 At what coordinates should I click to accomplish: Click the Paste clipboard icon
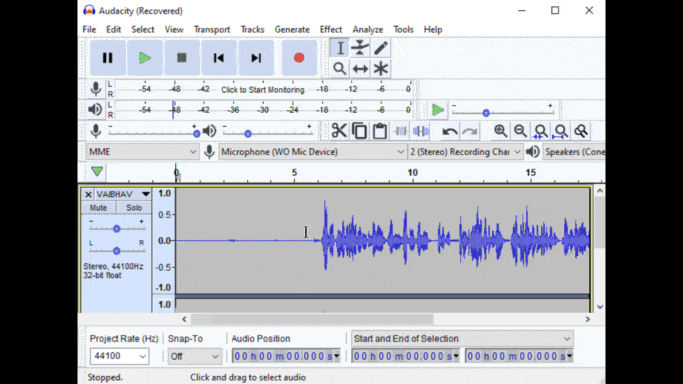coord(380,131)
